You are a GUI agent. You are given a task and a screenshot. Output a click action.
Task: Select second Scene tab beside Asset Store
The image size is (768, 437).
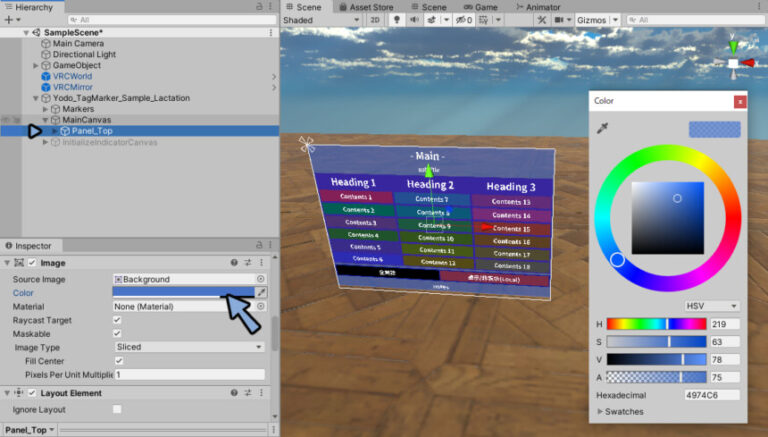429,7
